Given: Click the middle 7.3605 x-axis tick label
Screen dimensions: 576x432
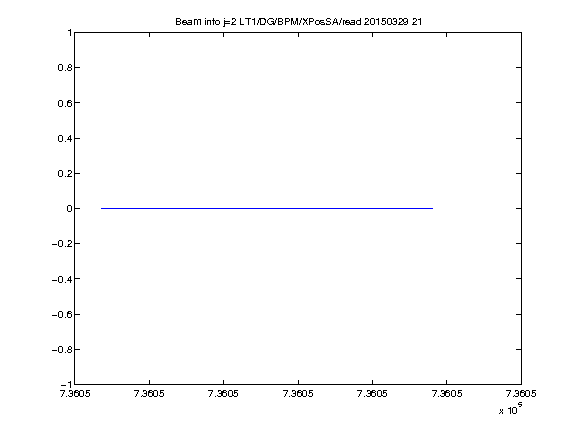Looking at the screenshot, I should coord(298,394).
